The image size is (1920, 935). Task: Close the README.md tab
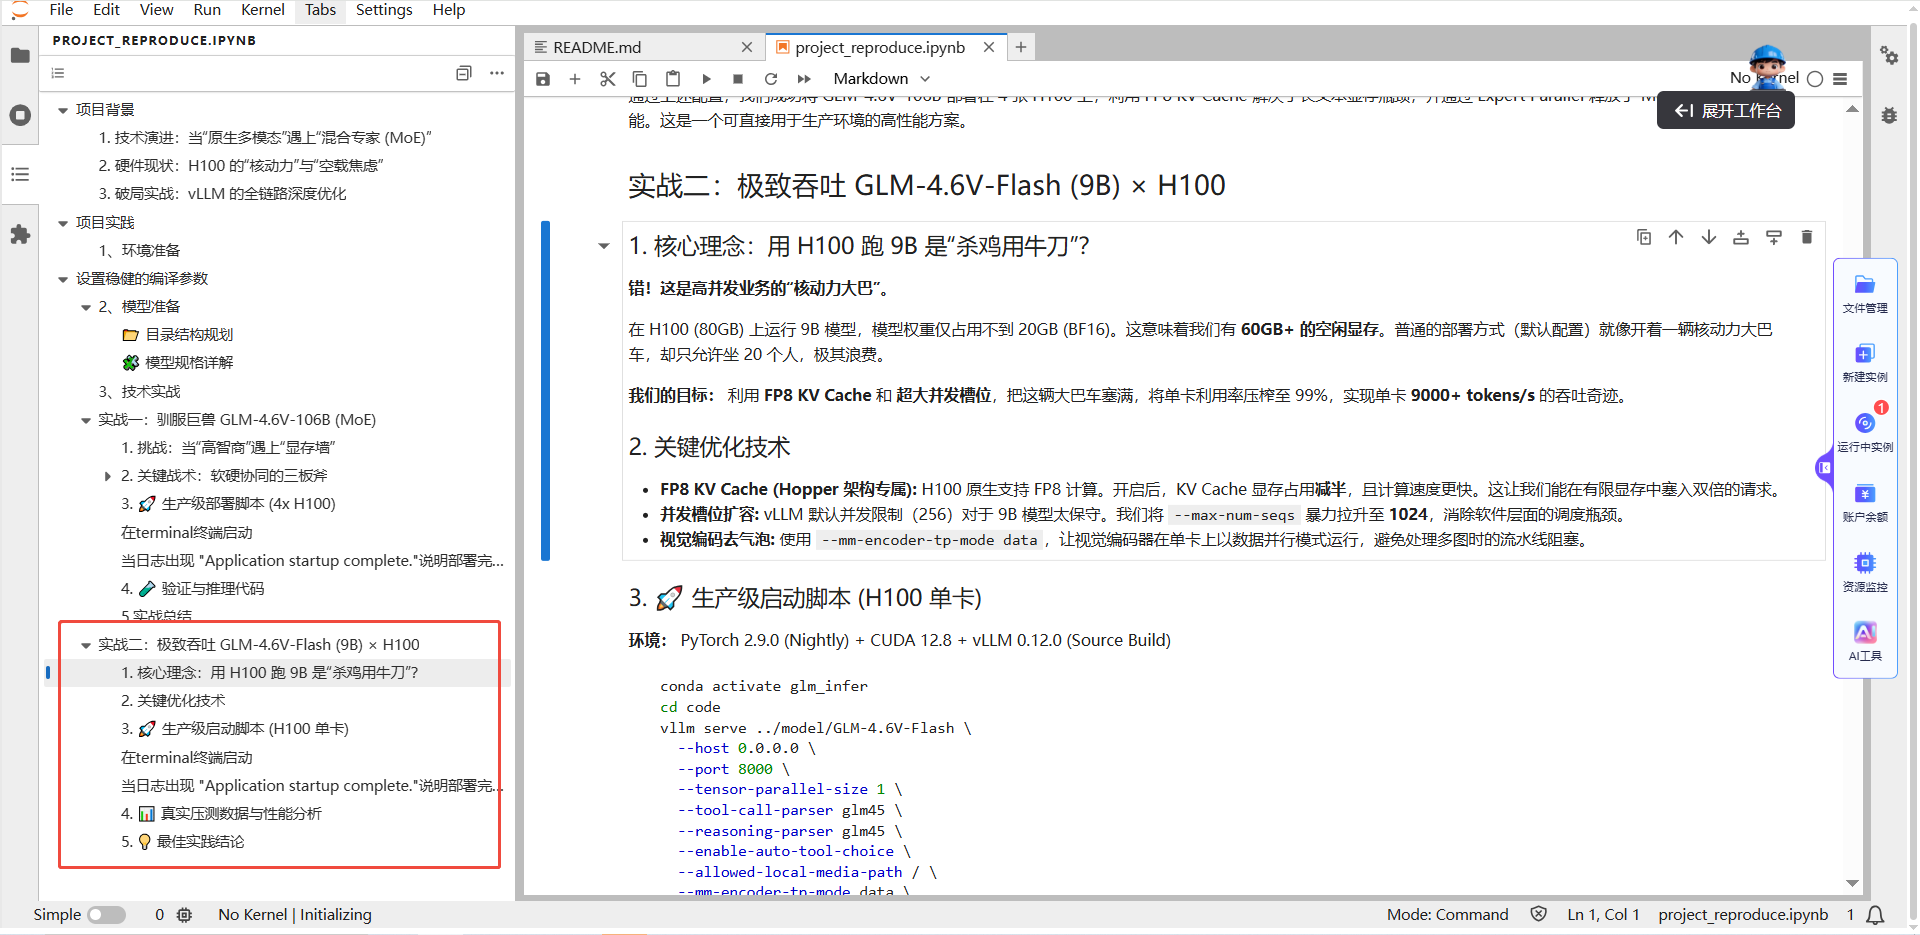(x=747, y=47)
